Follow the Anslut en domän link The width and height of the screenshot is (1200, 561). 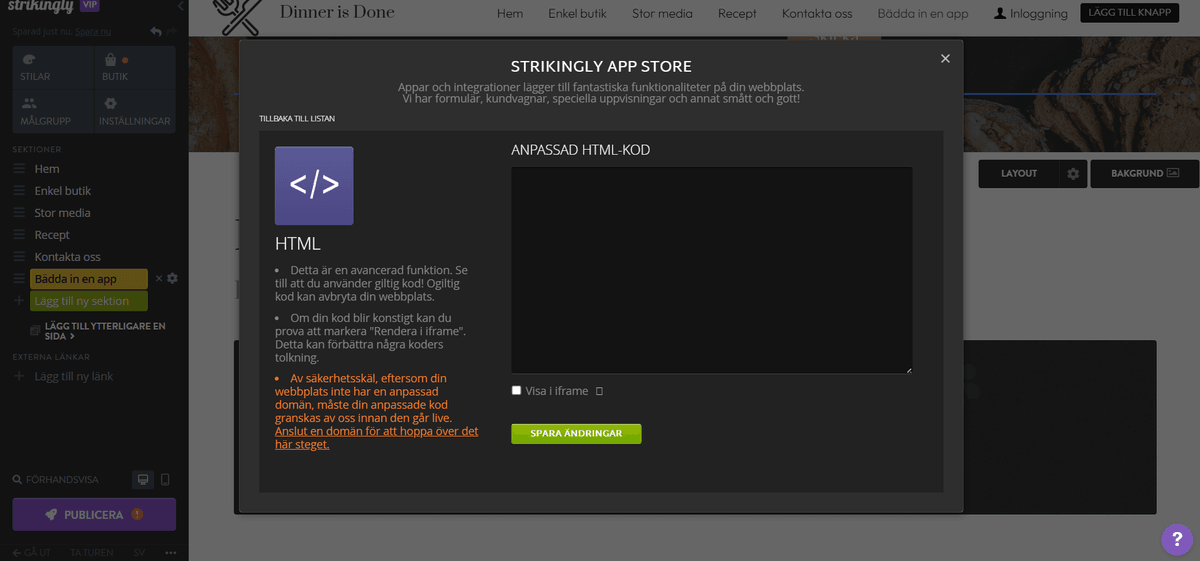click(x=376, y=437)
